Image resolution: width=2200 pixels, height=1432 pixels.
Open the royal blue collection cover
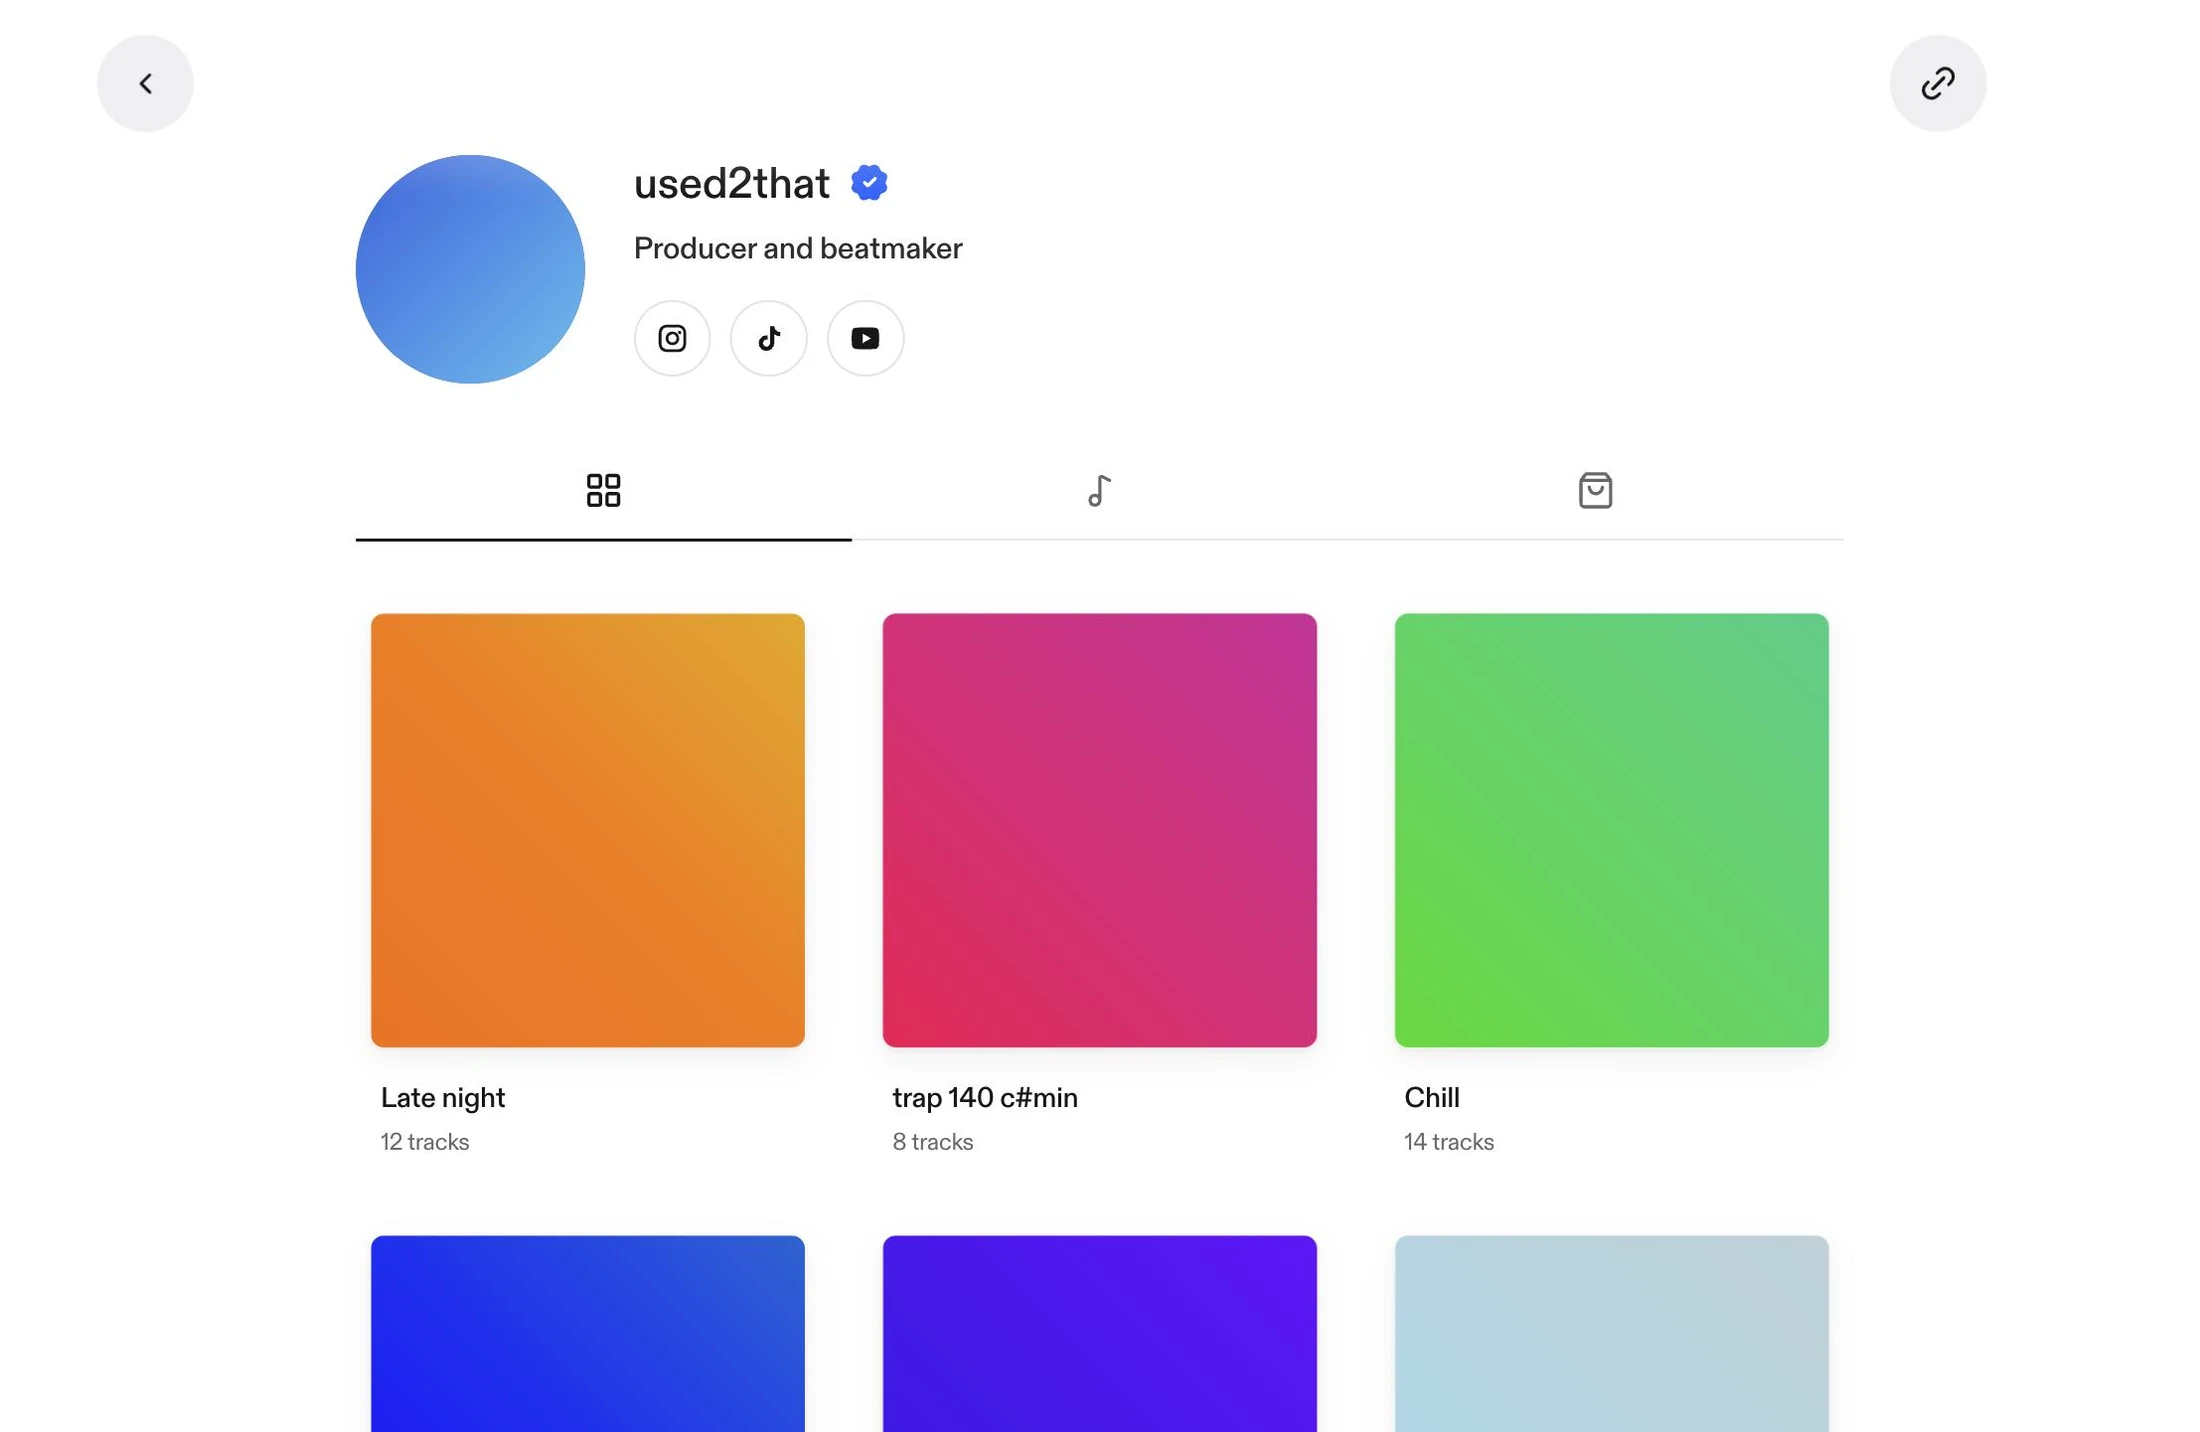[588, 1333]
